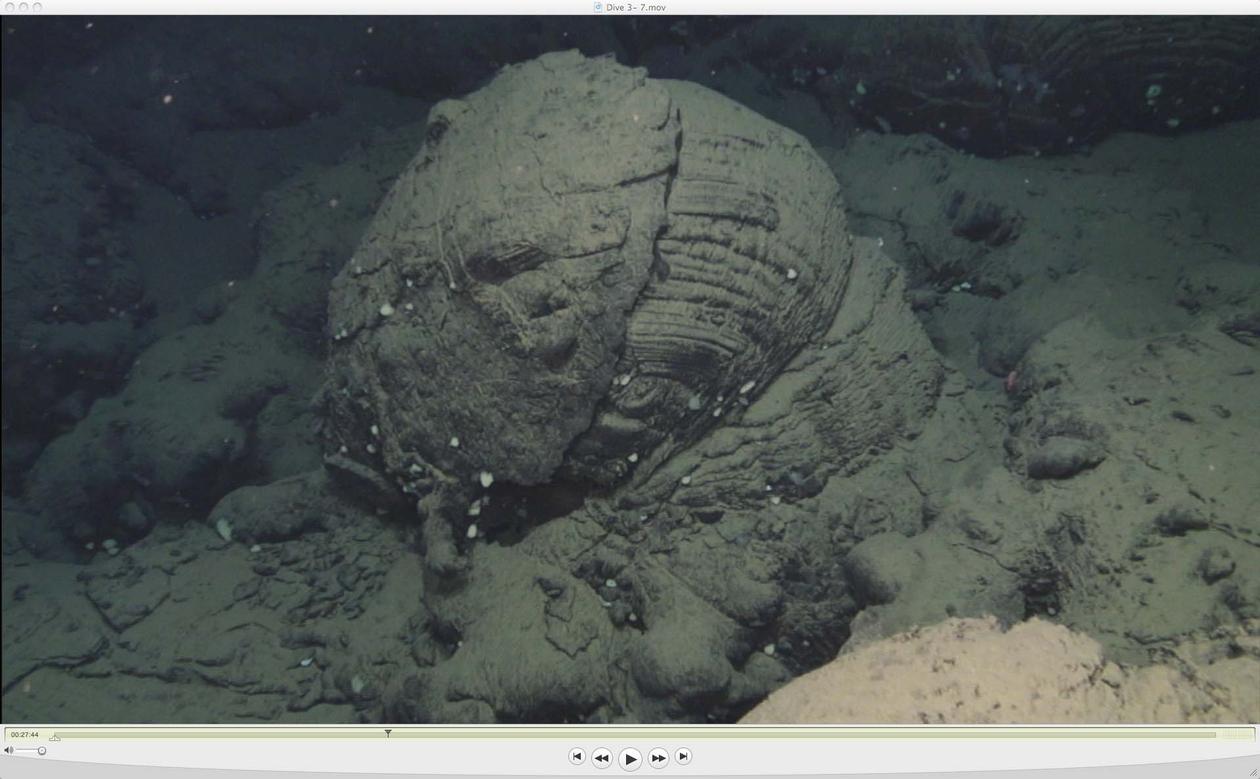1260x779 pixels.
Task: Click the rewind button
Action: point(602,758)
